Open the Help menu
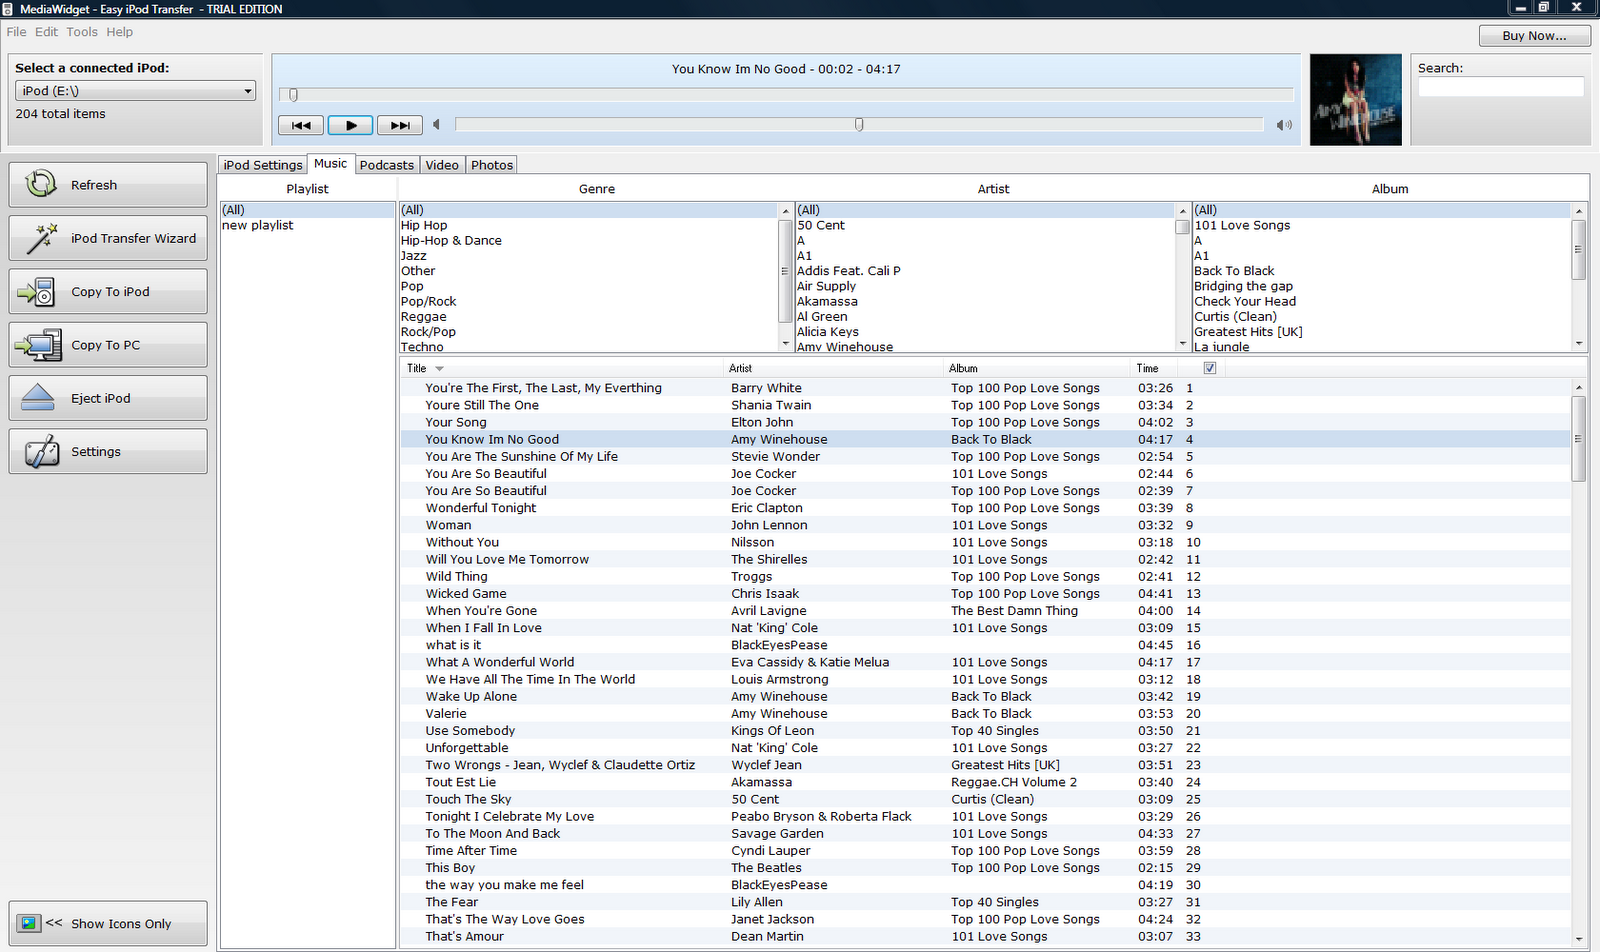This screenshot has height=952, width=1600. tap(120, 32)
